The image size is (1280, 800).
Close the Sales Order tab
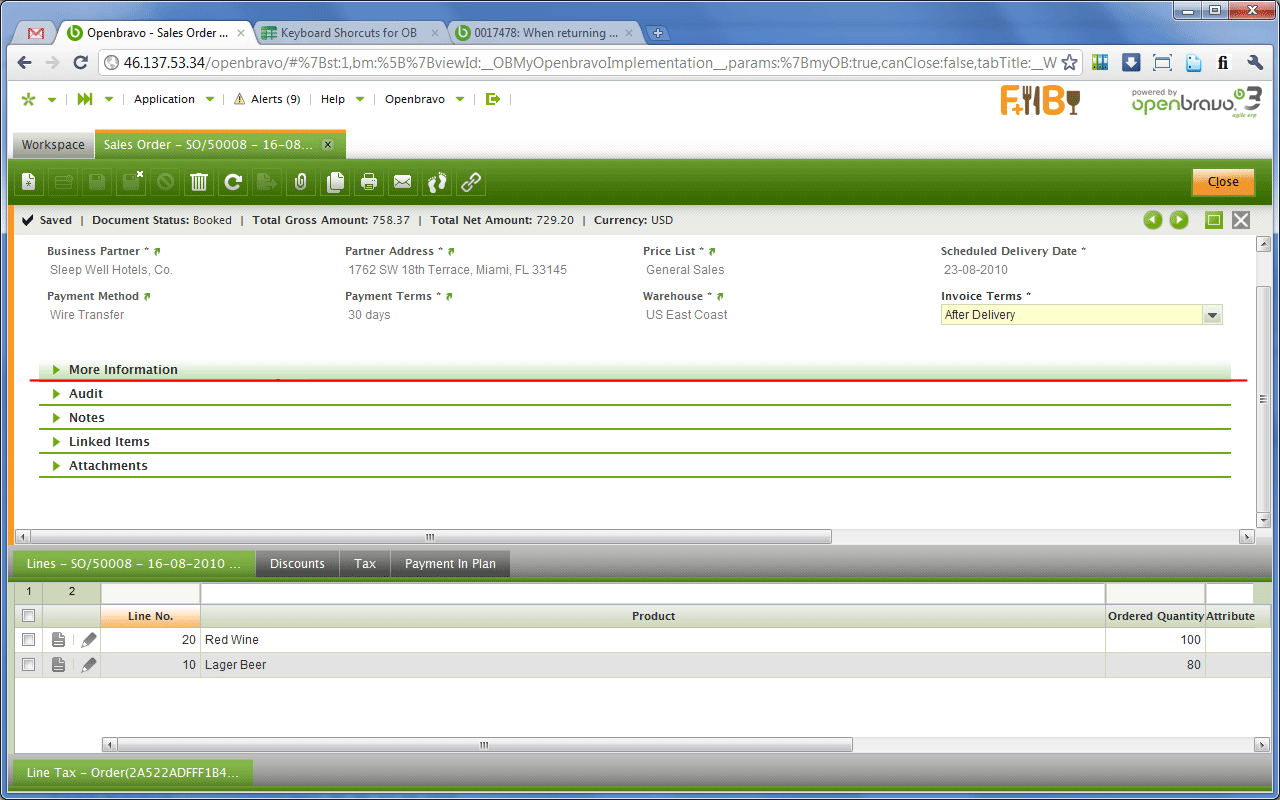327,145
